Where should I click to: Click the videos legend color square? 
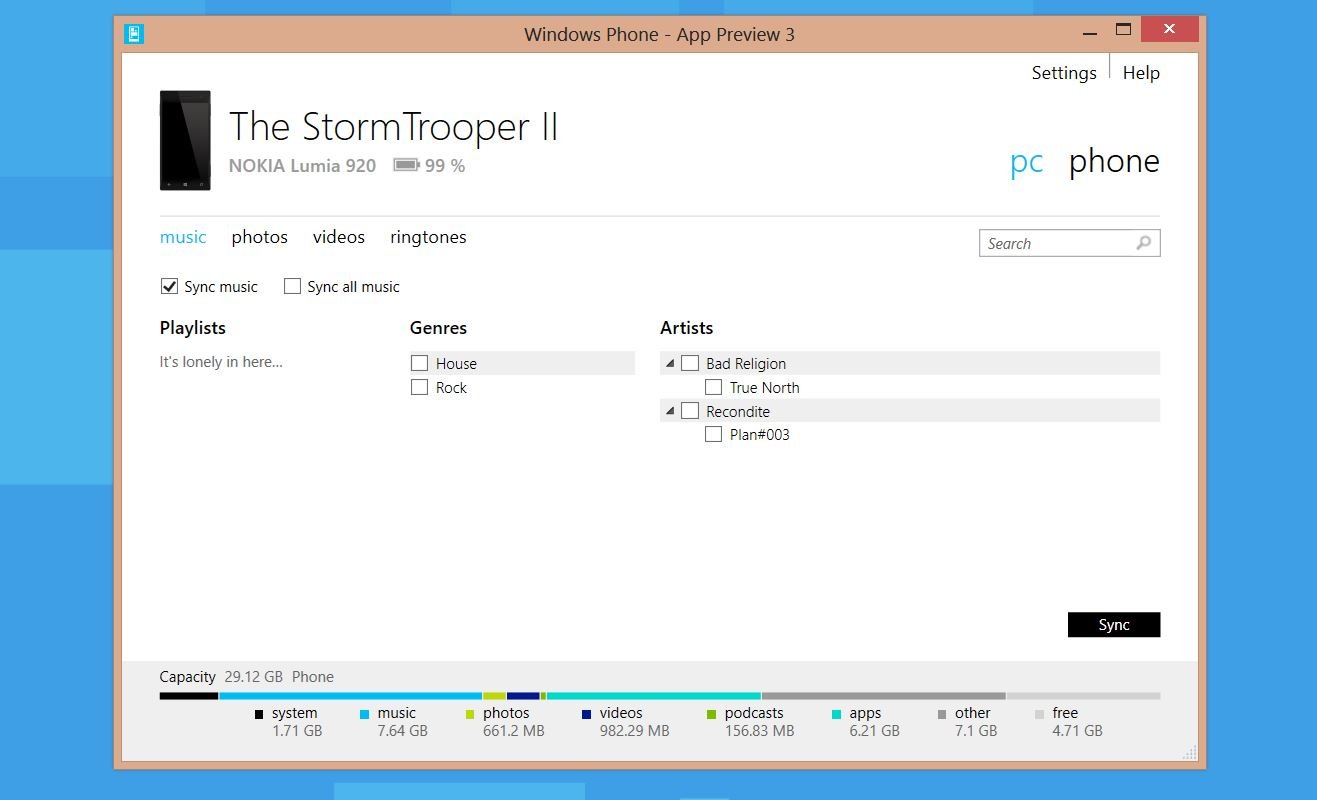pyautogui.click(x=587, y=714)
